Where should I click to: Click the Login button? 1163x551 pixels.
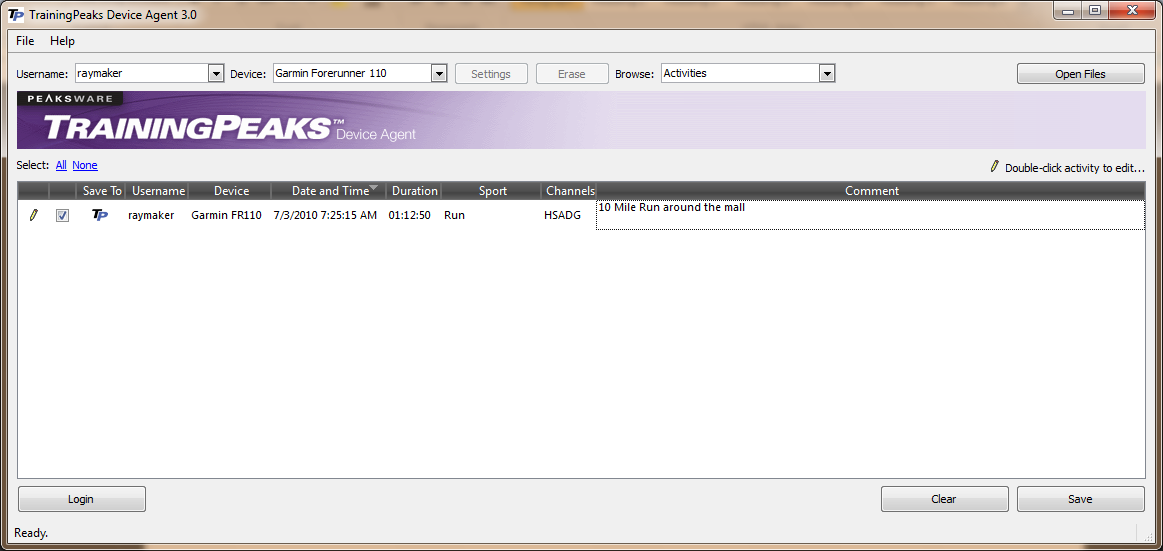coord(81,499)
